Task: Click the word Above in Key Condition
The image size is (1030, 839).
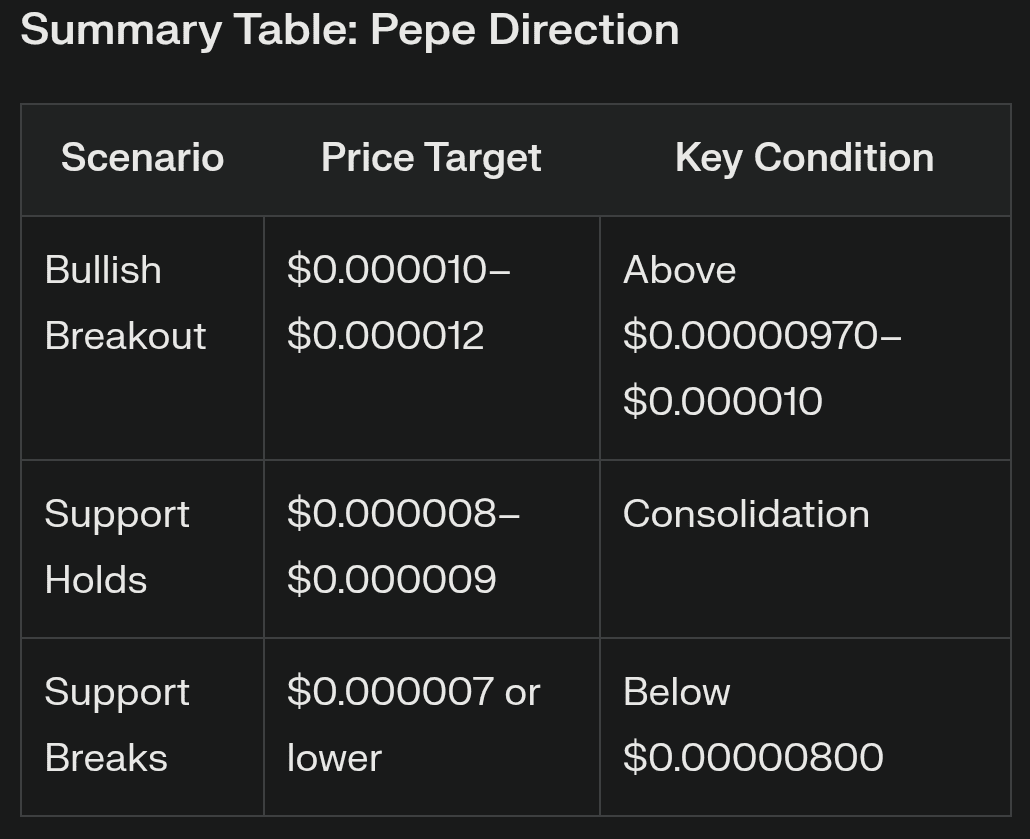Action: coord(679,270)
